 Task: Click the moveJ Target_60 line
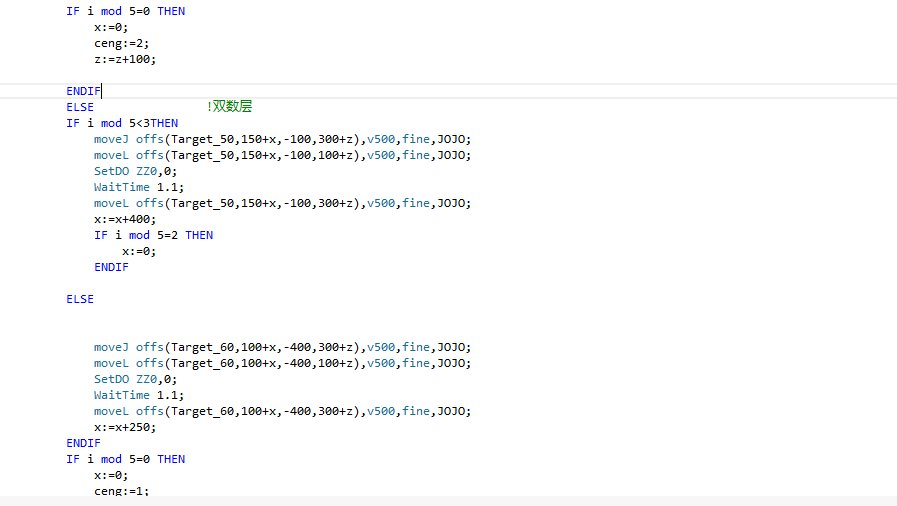click(x=281, y=347)
